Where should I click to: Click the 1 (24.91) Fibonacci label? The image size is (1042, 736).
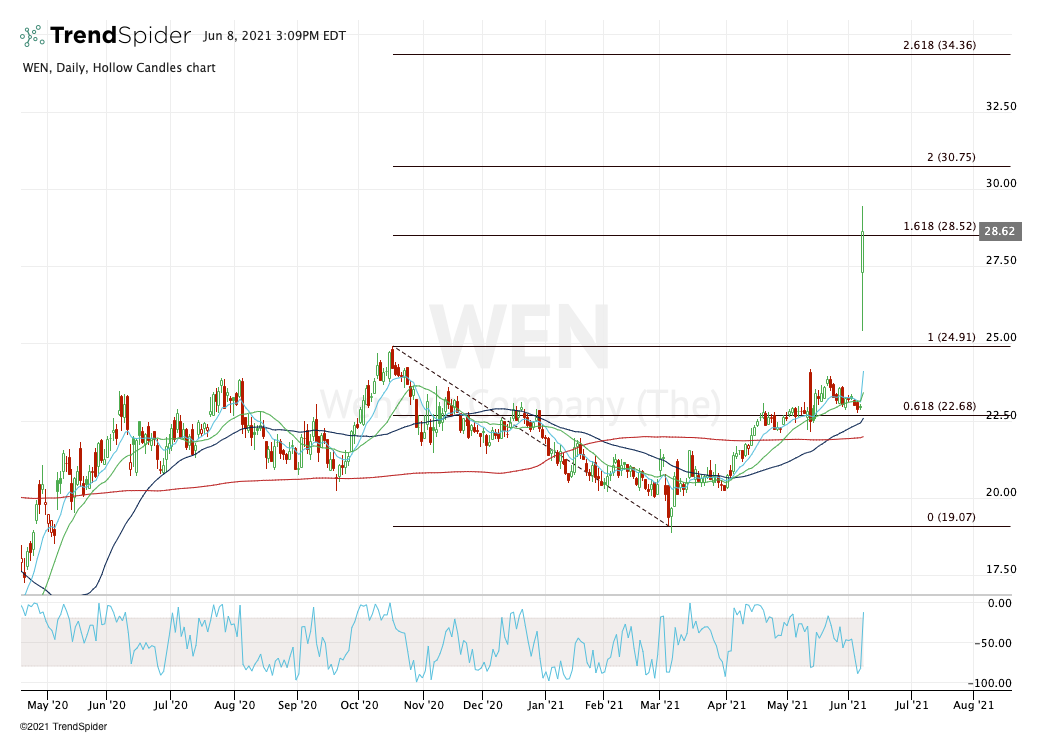pyautogui.click(x=951, y=337)
